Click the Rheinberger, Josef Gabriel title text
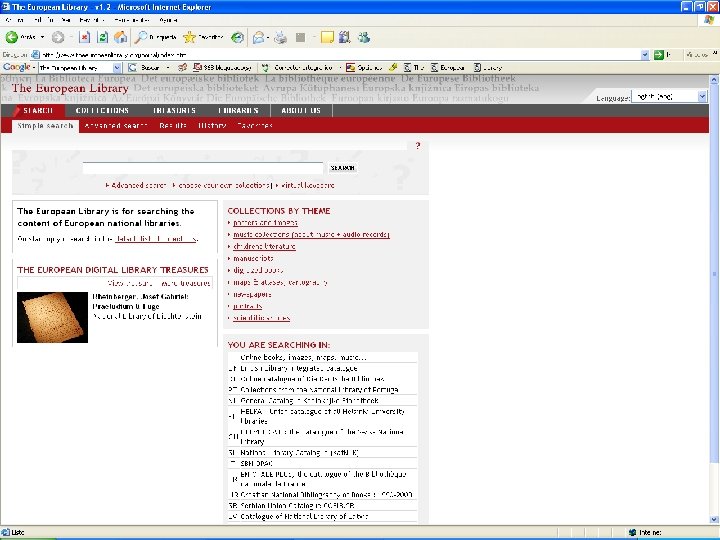Viewport: 720px width, 540px height. 140,297
